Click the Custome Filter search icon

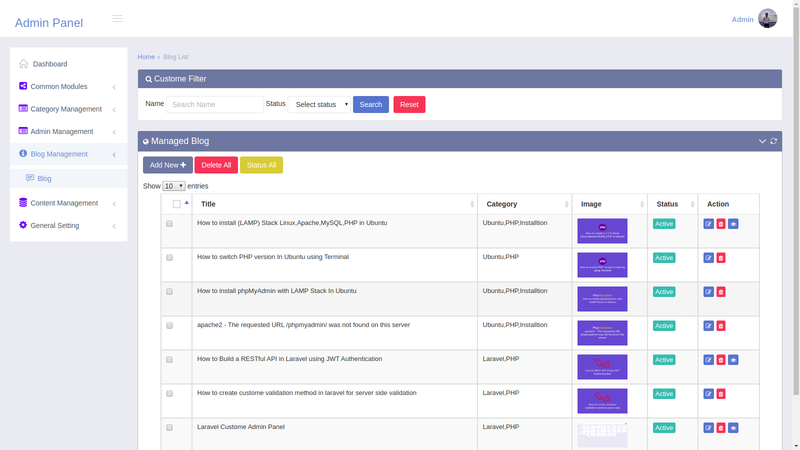148,79
